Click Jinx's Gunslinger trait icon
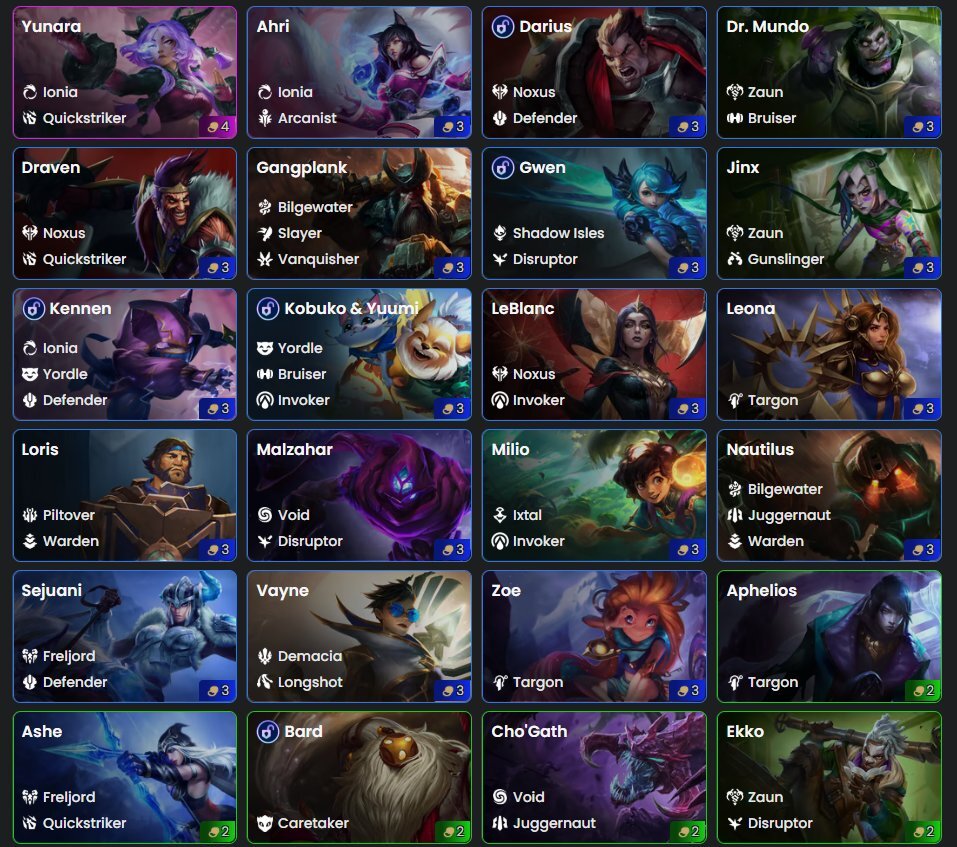 [x=735, y=259]
